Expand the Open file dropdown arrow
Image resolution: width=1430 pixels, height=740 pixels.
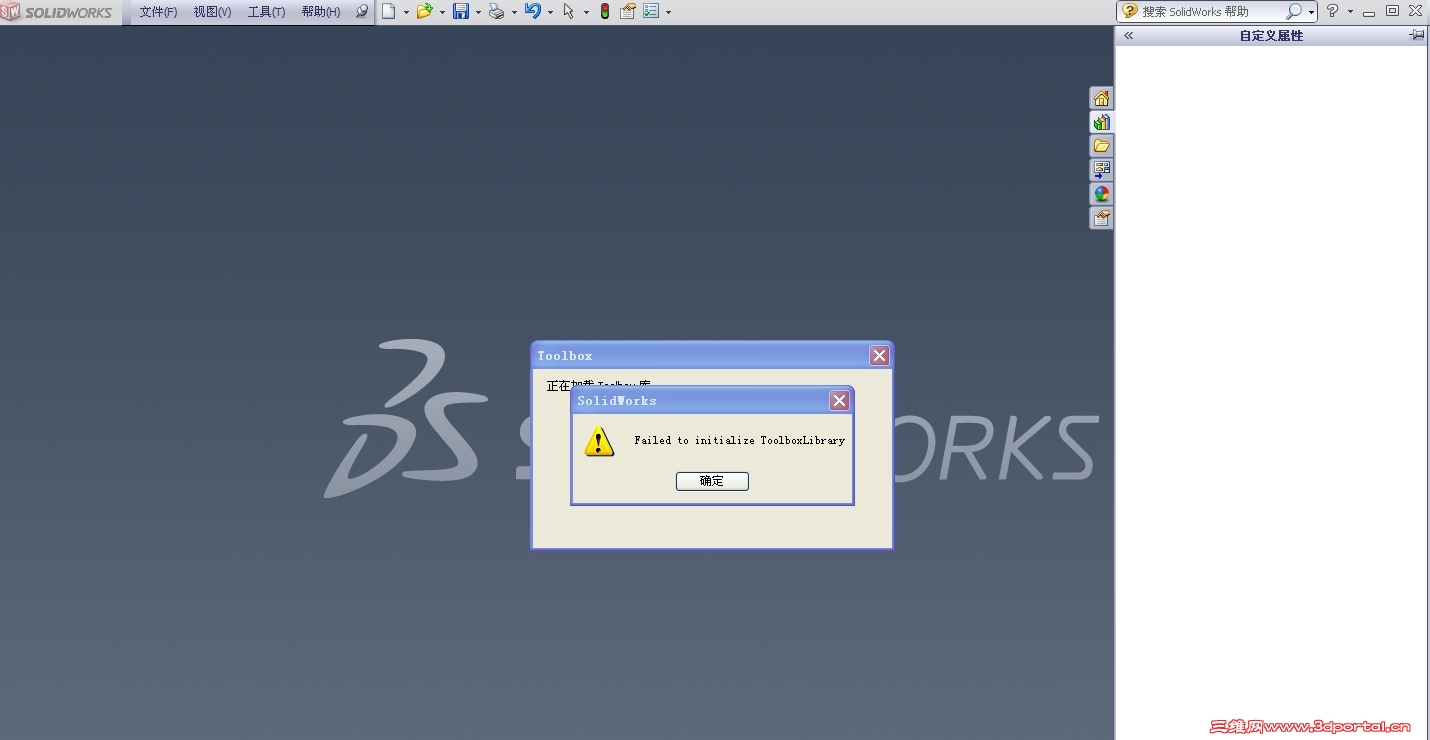click(x=442, y=13)
